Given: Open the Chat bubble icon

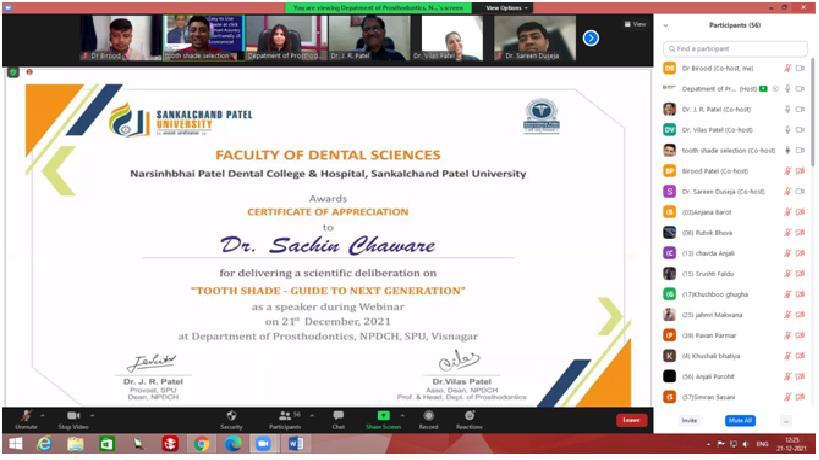Looking at the screenshot, I should pyautogui.click(x=338, y=416).
